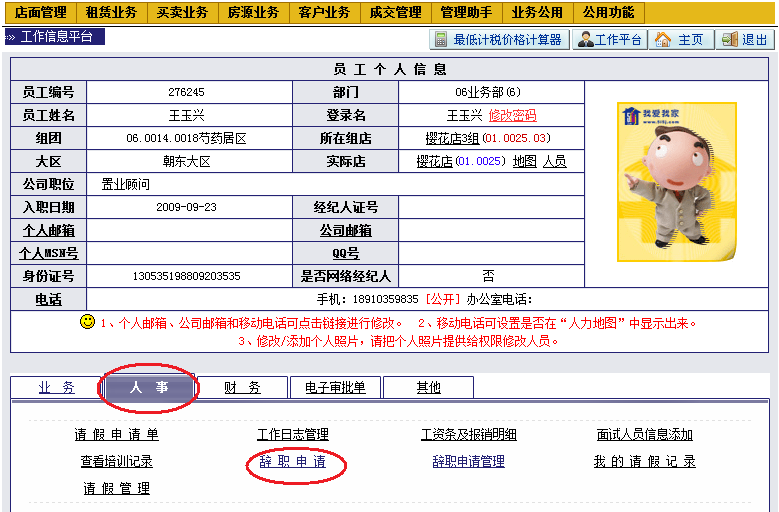The image size is (779, 512).
Task: Click the 置业顾问 position text
Action: click(126, 184)
